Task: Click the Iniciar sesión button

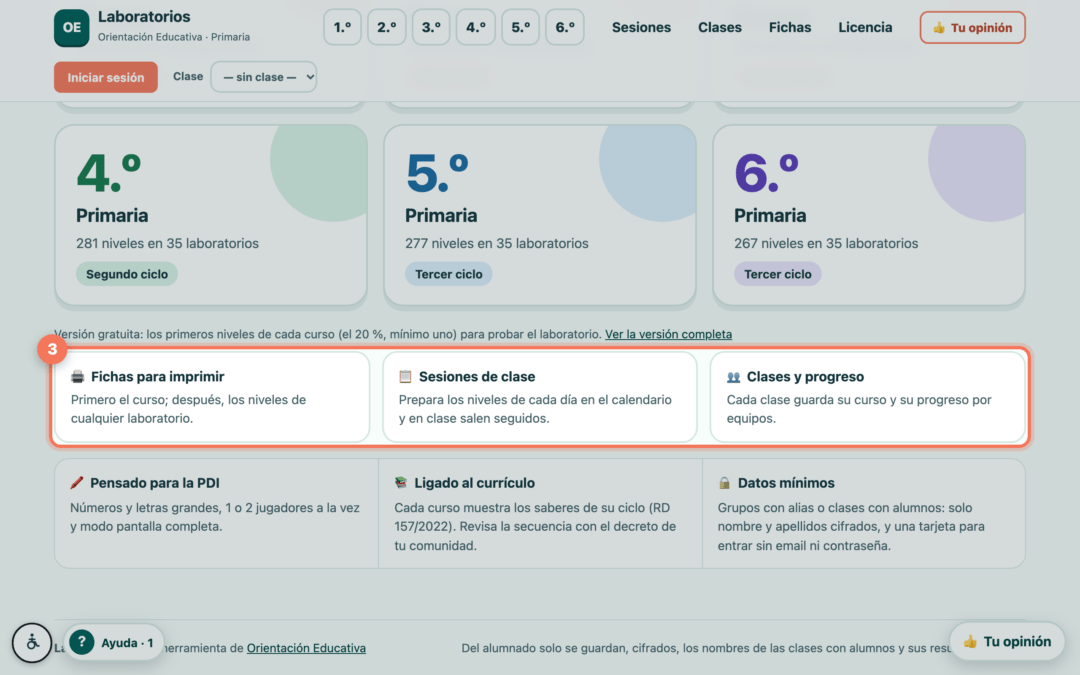Action: tap(106, 77)
